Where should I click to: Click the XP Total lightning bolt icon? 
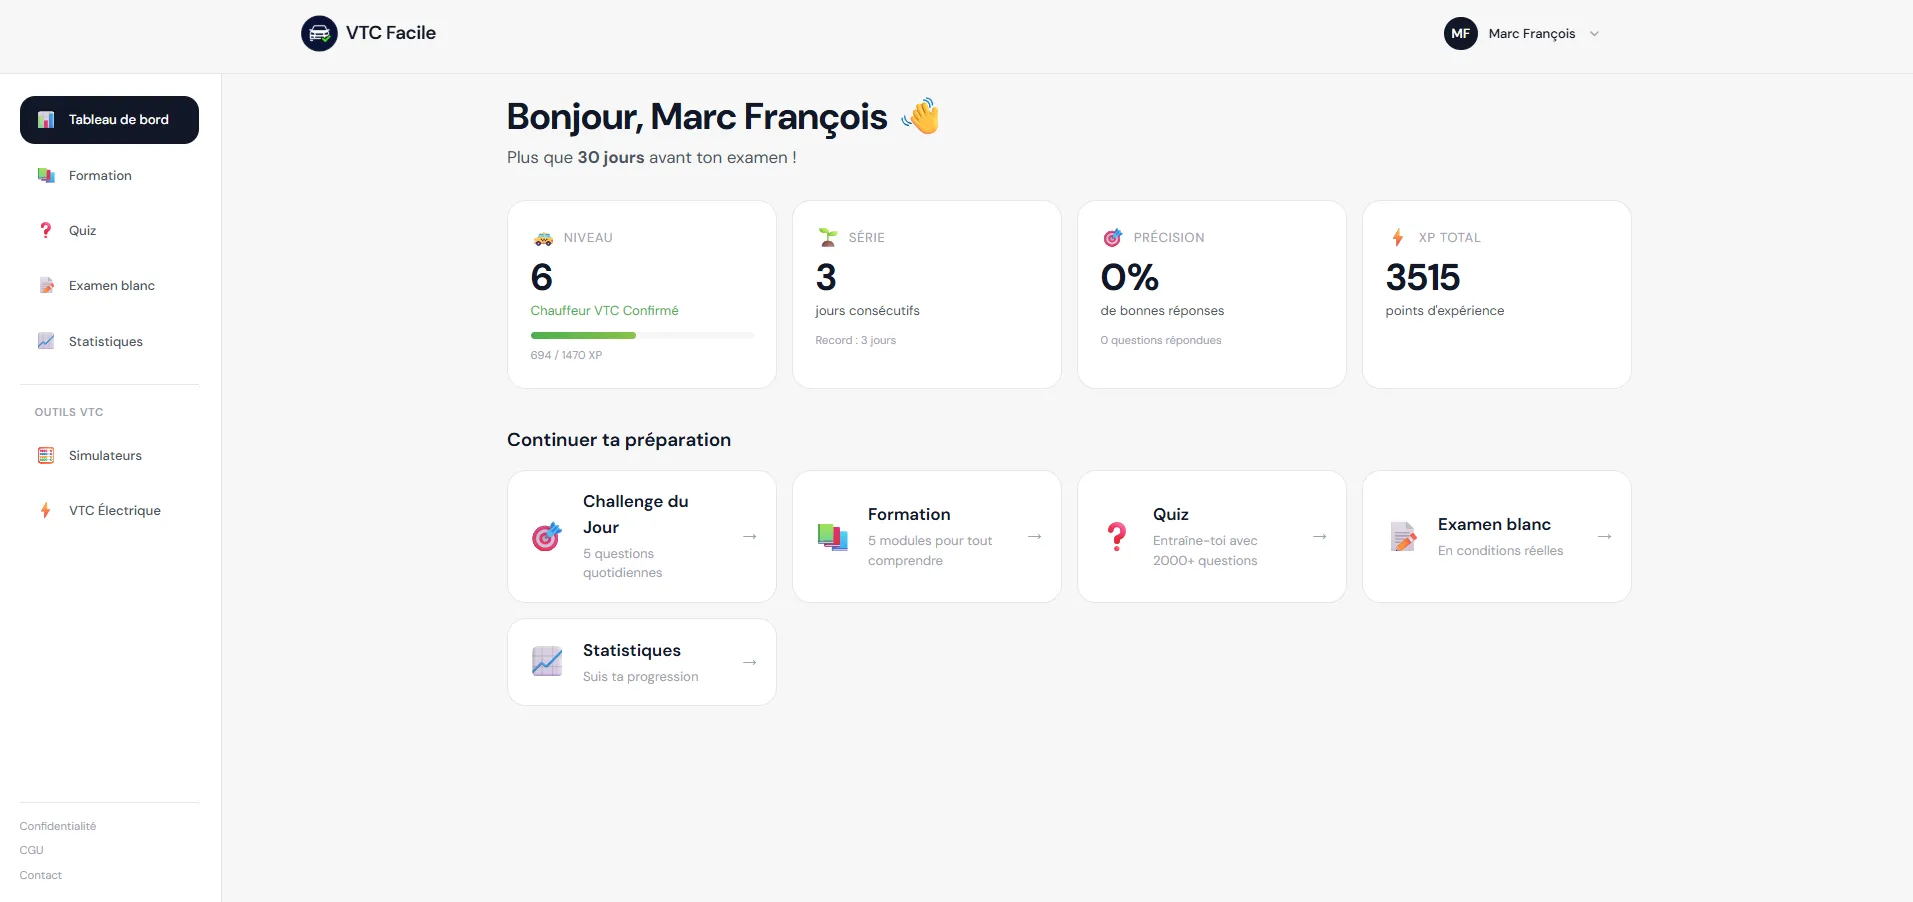coord(1396,237)
